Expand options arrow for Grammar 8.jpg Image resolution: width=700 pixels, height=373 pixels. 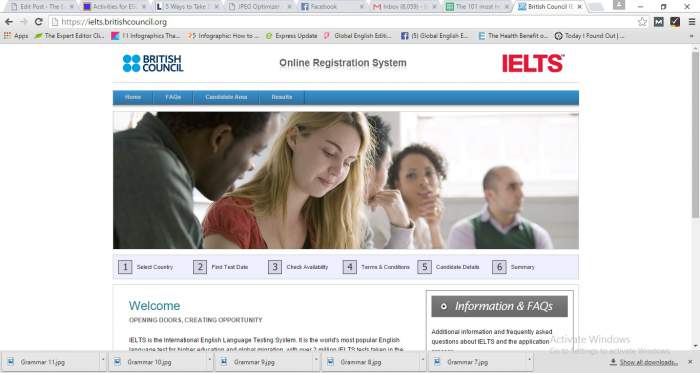click(x=423, y=360)
